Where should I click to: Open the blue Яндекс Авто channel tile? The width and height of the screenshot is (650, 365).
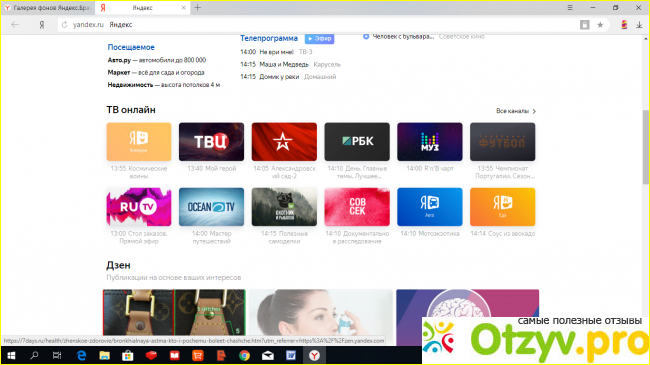(x=429, y=207)
